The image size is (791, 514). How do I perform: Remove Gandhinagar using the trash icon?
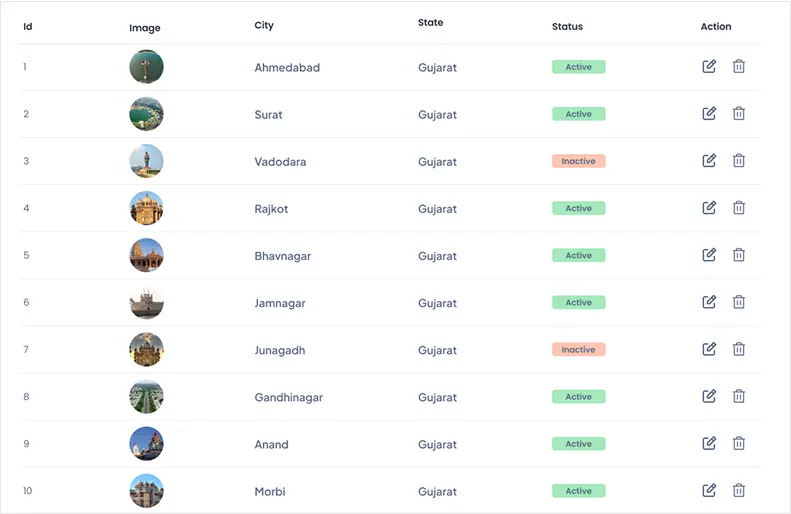coord(739,396)
